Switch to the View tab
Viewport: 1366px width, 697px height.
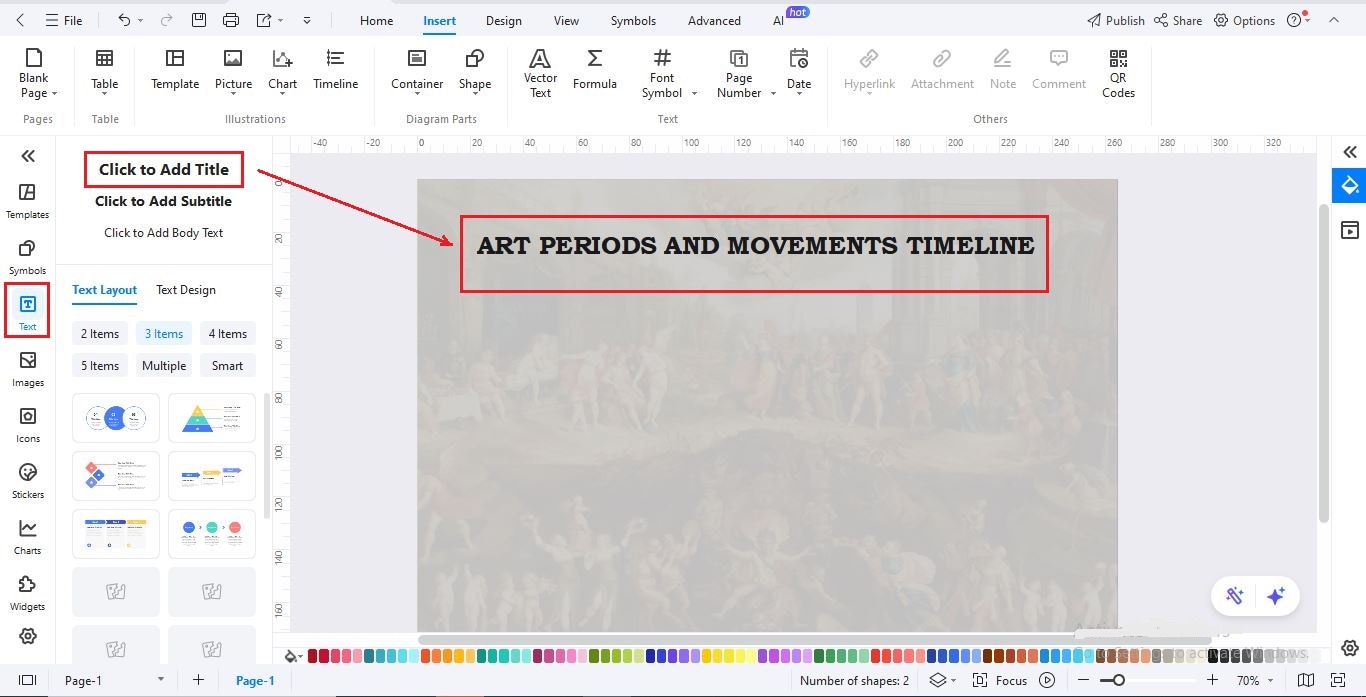coord(566,20)
